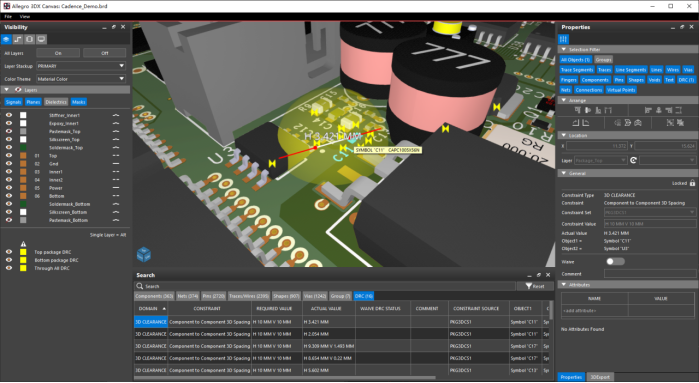Click the Allegro app icon in title bar

point(7,6)
